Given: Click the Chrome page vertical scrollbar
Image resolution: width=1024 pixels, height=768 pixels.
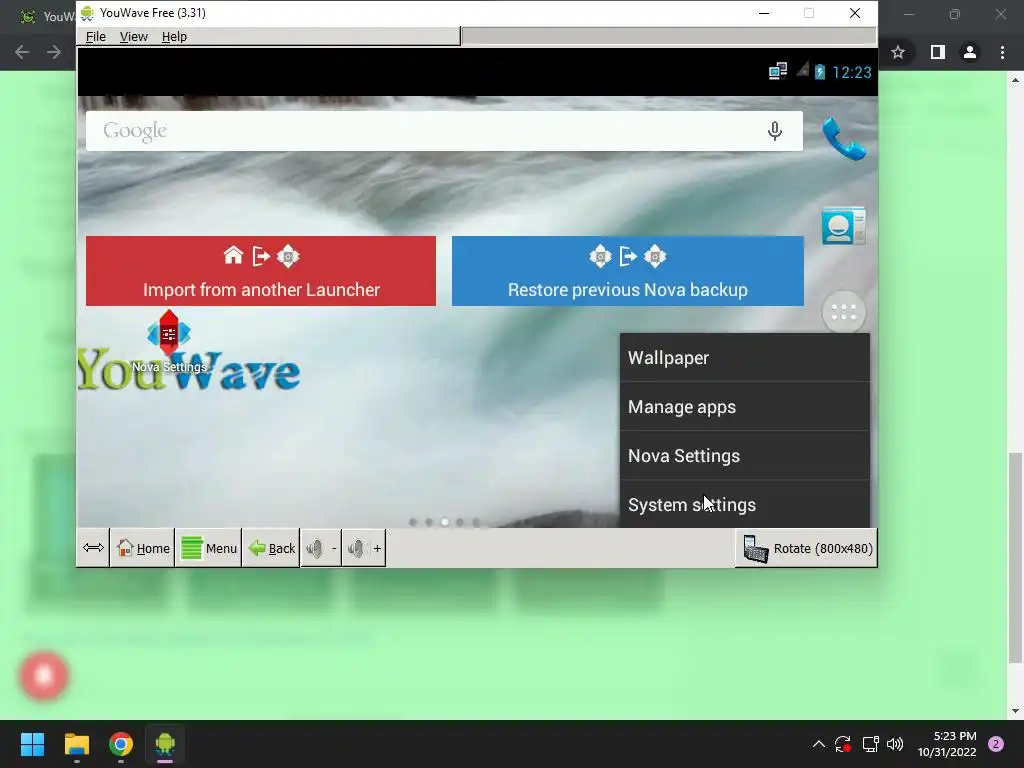Looking at the screenshot, I should (x=1015, y=557).
